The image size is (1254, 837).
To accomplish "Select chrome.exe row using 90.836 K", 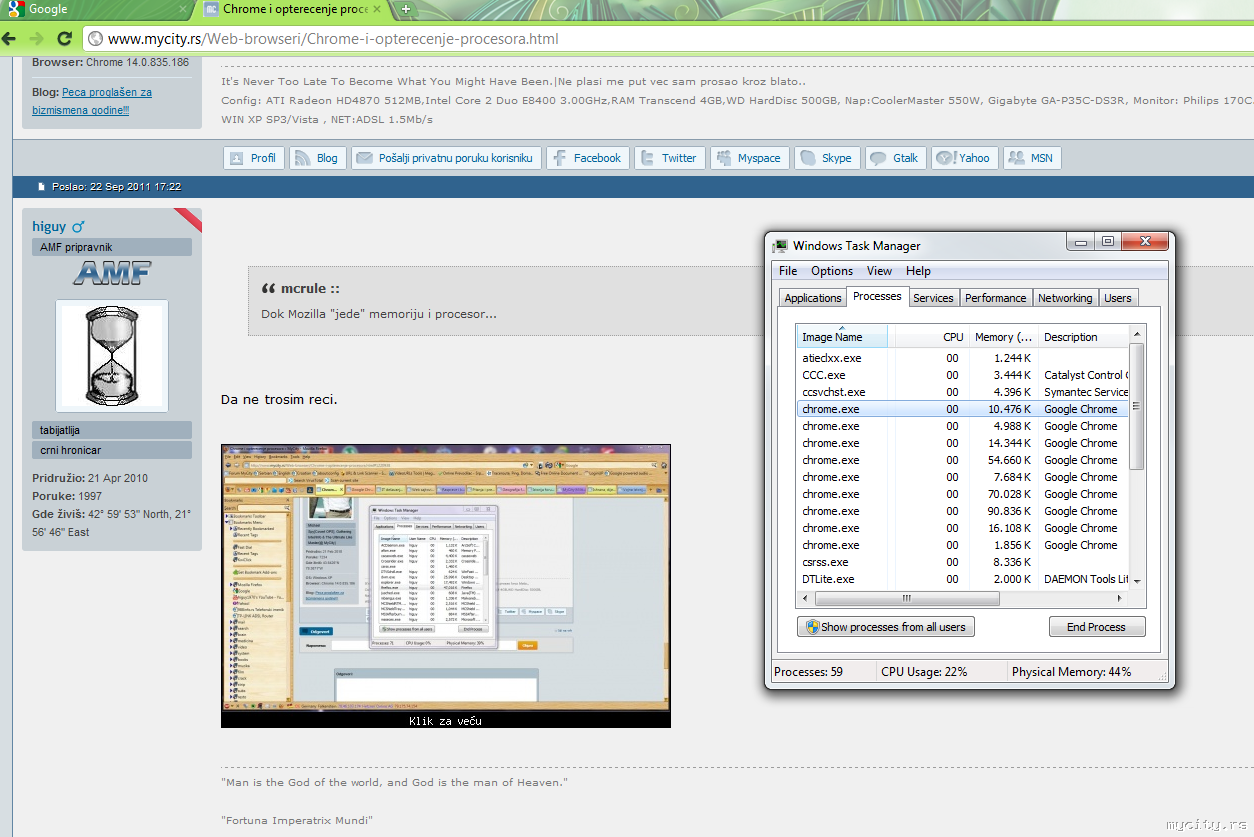I will 963,511.
